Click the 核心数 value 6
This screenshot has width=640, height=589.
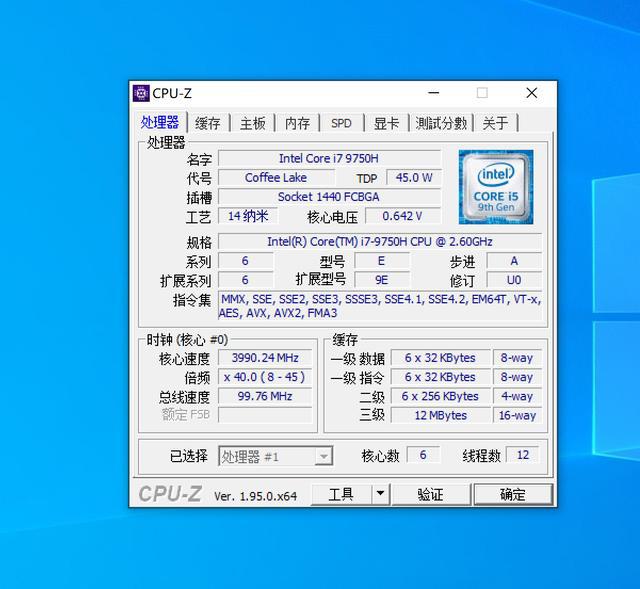point(423,455)
